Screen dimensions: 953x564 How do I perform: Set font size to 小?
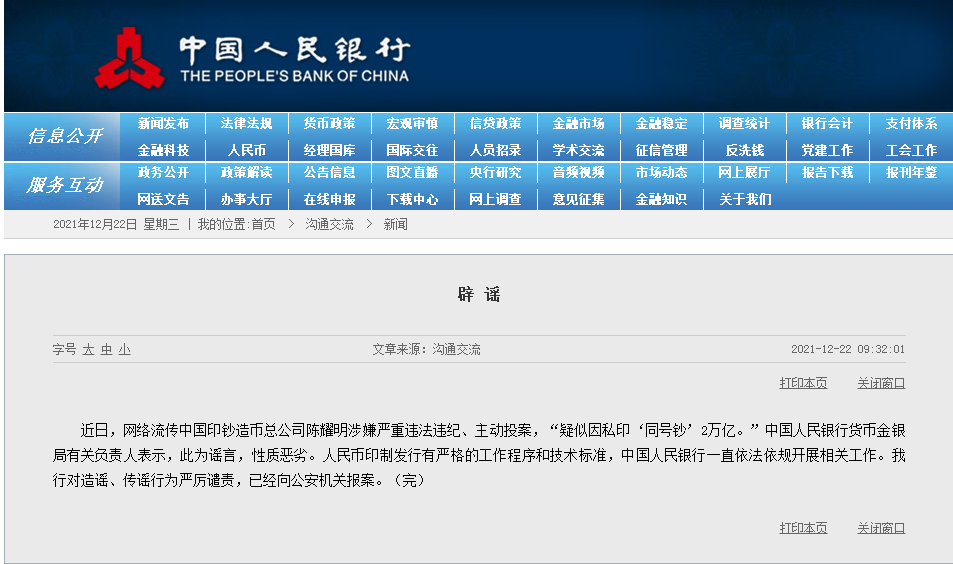125,349
